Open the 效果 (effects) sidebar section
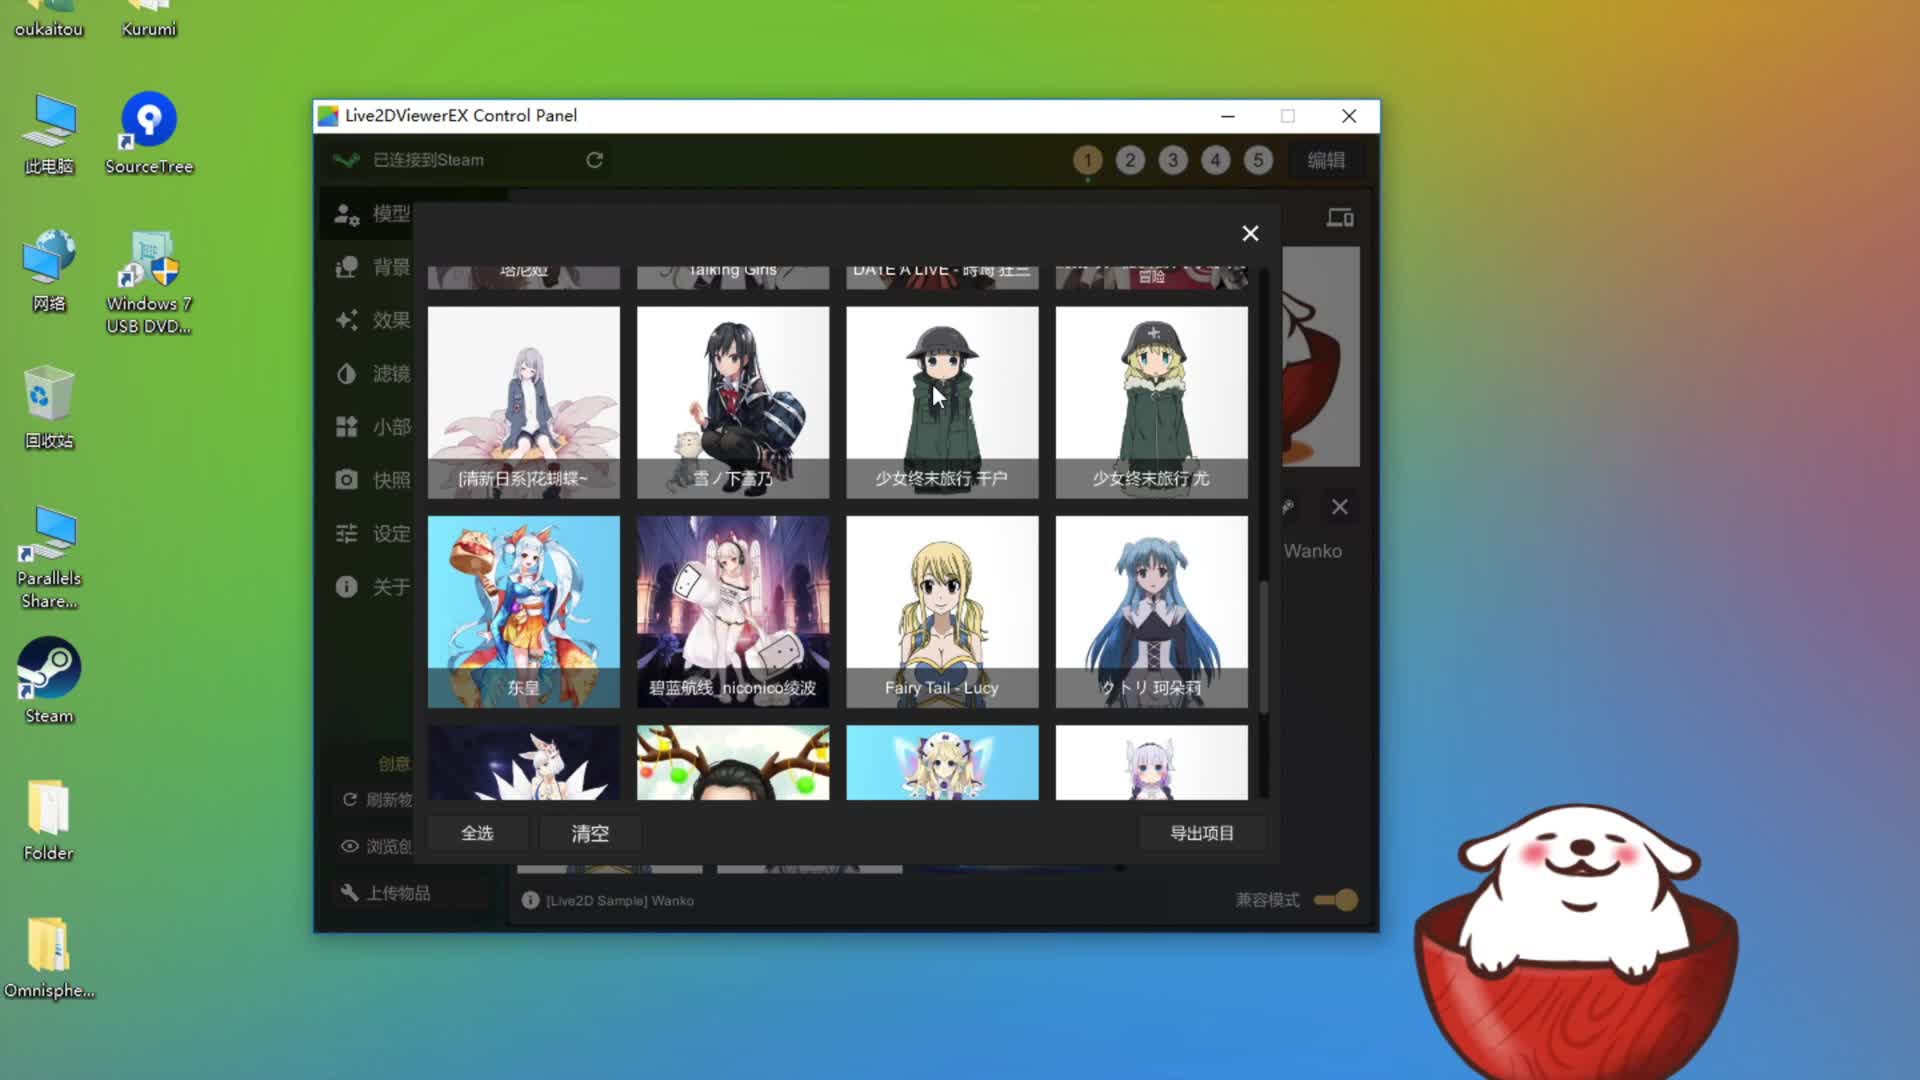Screen dimensions: 1920x1080 pos(372,320)
